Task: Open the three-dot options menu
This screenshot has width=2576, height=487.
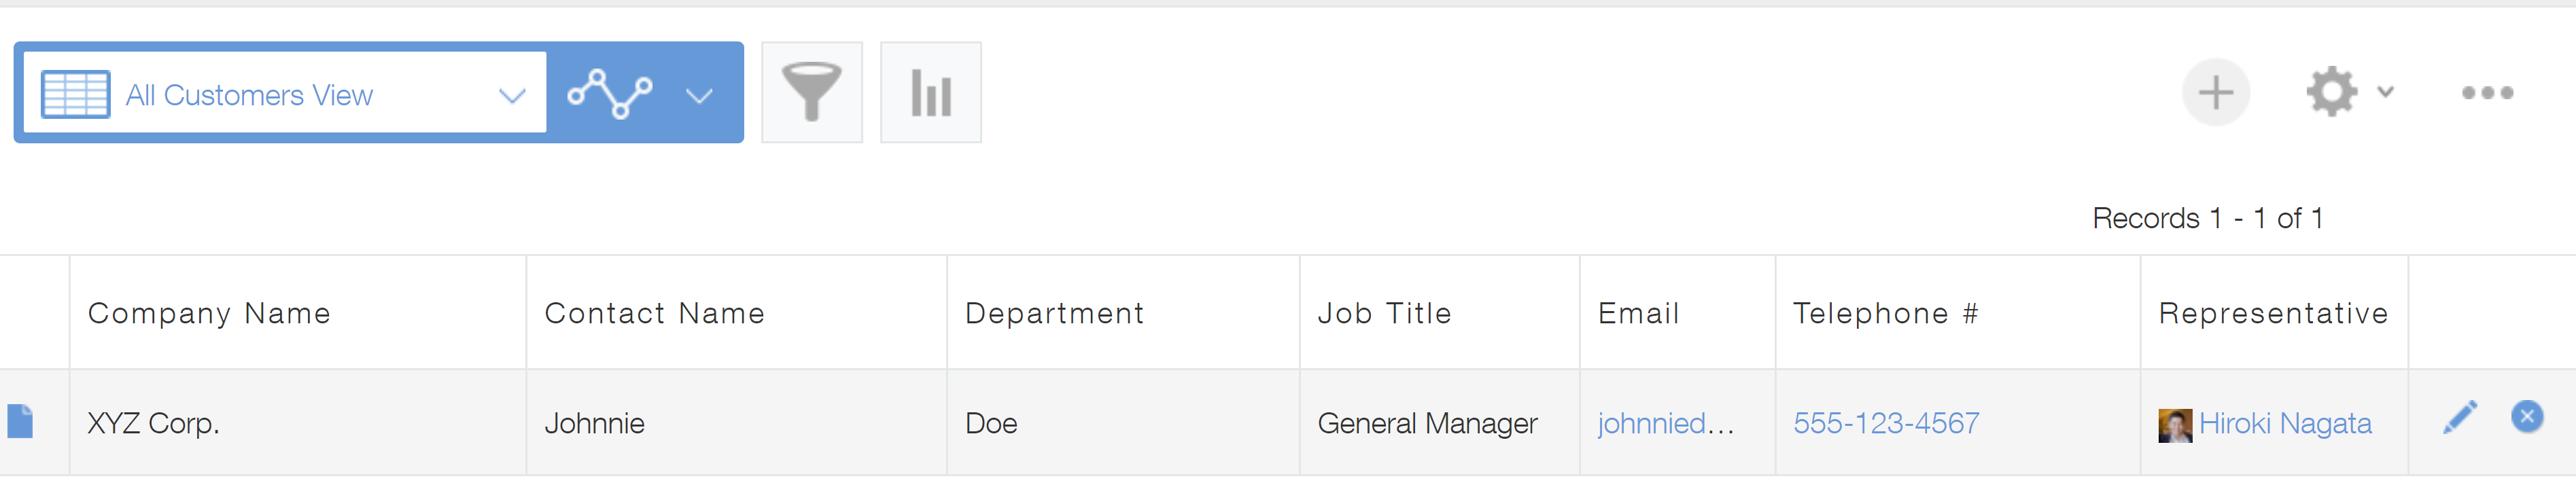Action: (x=2486, y=93)
